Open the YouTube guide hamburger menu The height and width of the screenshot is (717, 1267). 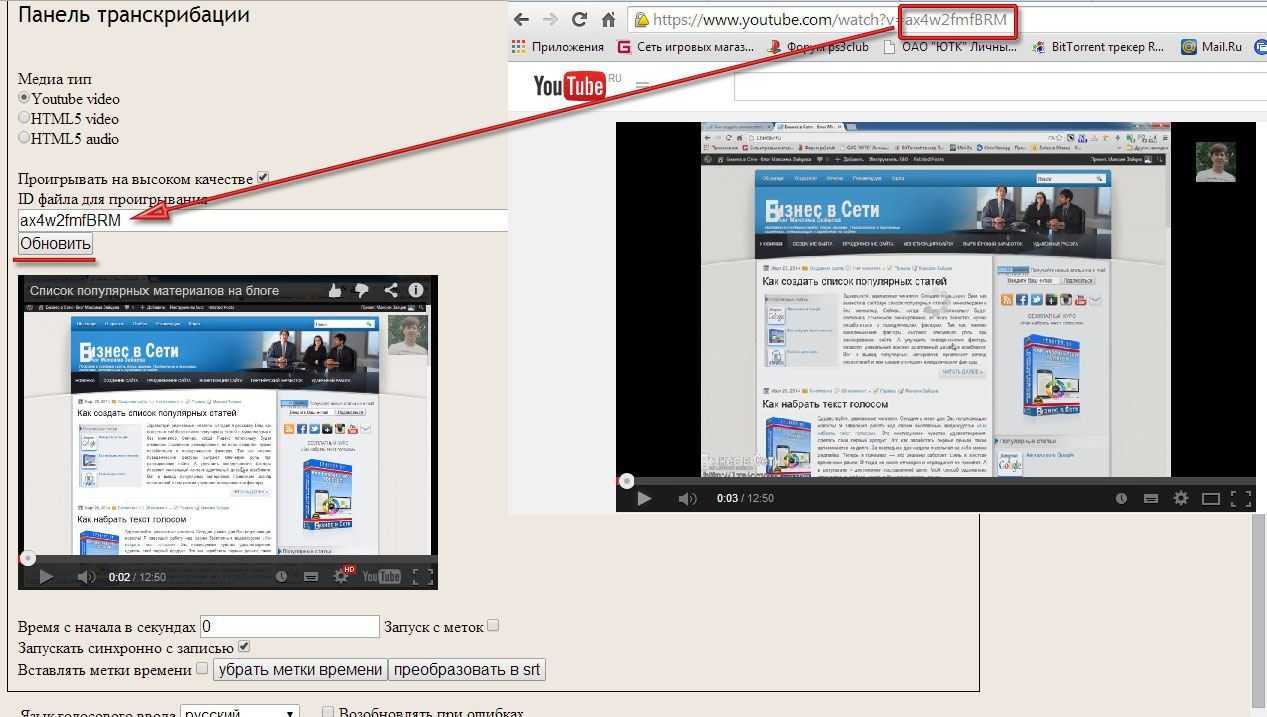(643, 86)
